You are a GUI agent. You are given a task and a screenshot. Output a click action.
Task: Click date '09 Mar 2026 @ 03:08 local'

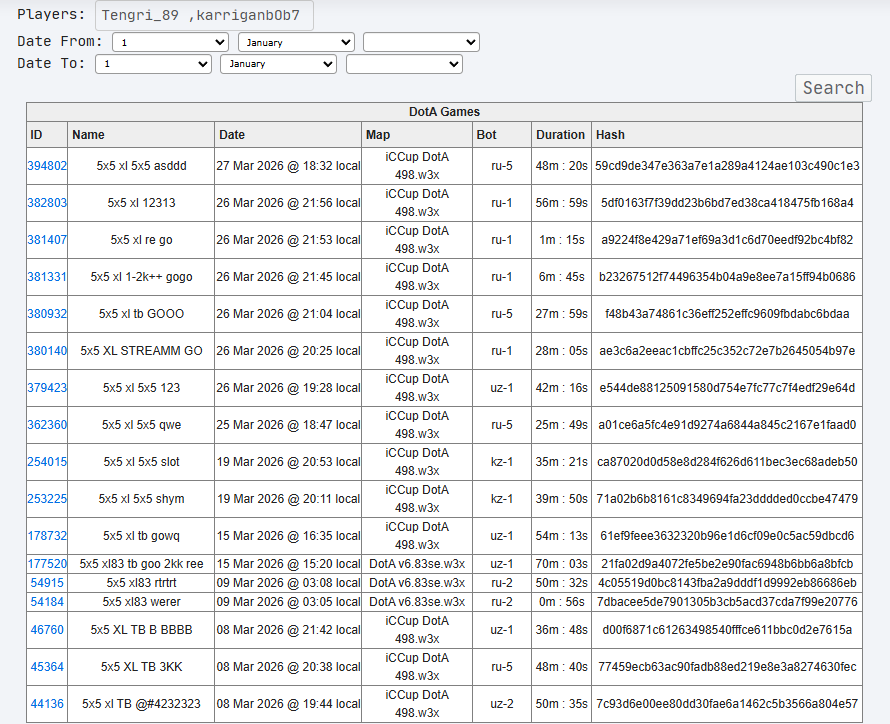(x=288, y=583)
